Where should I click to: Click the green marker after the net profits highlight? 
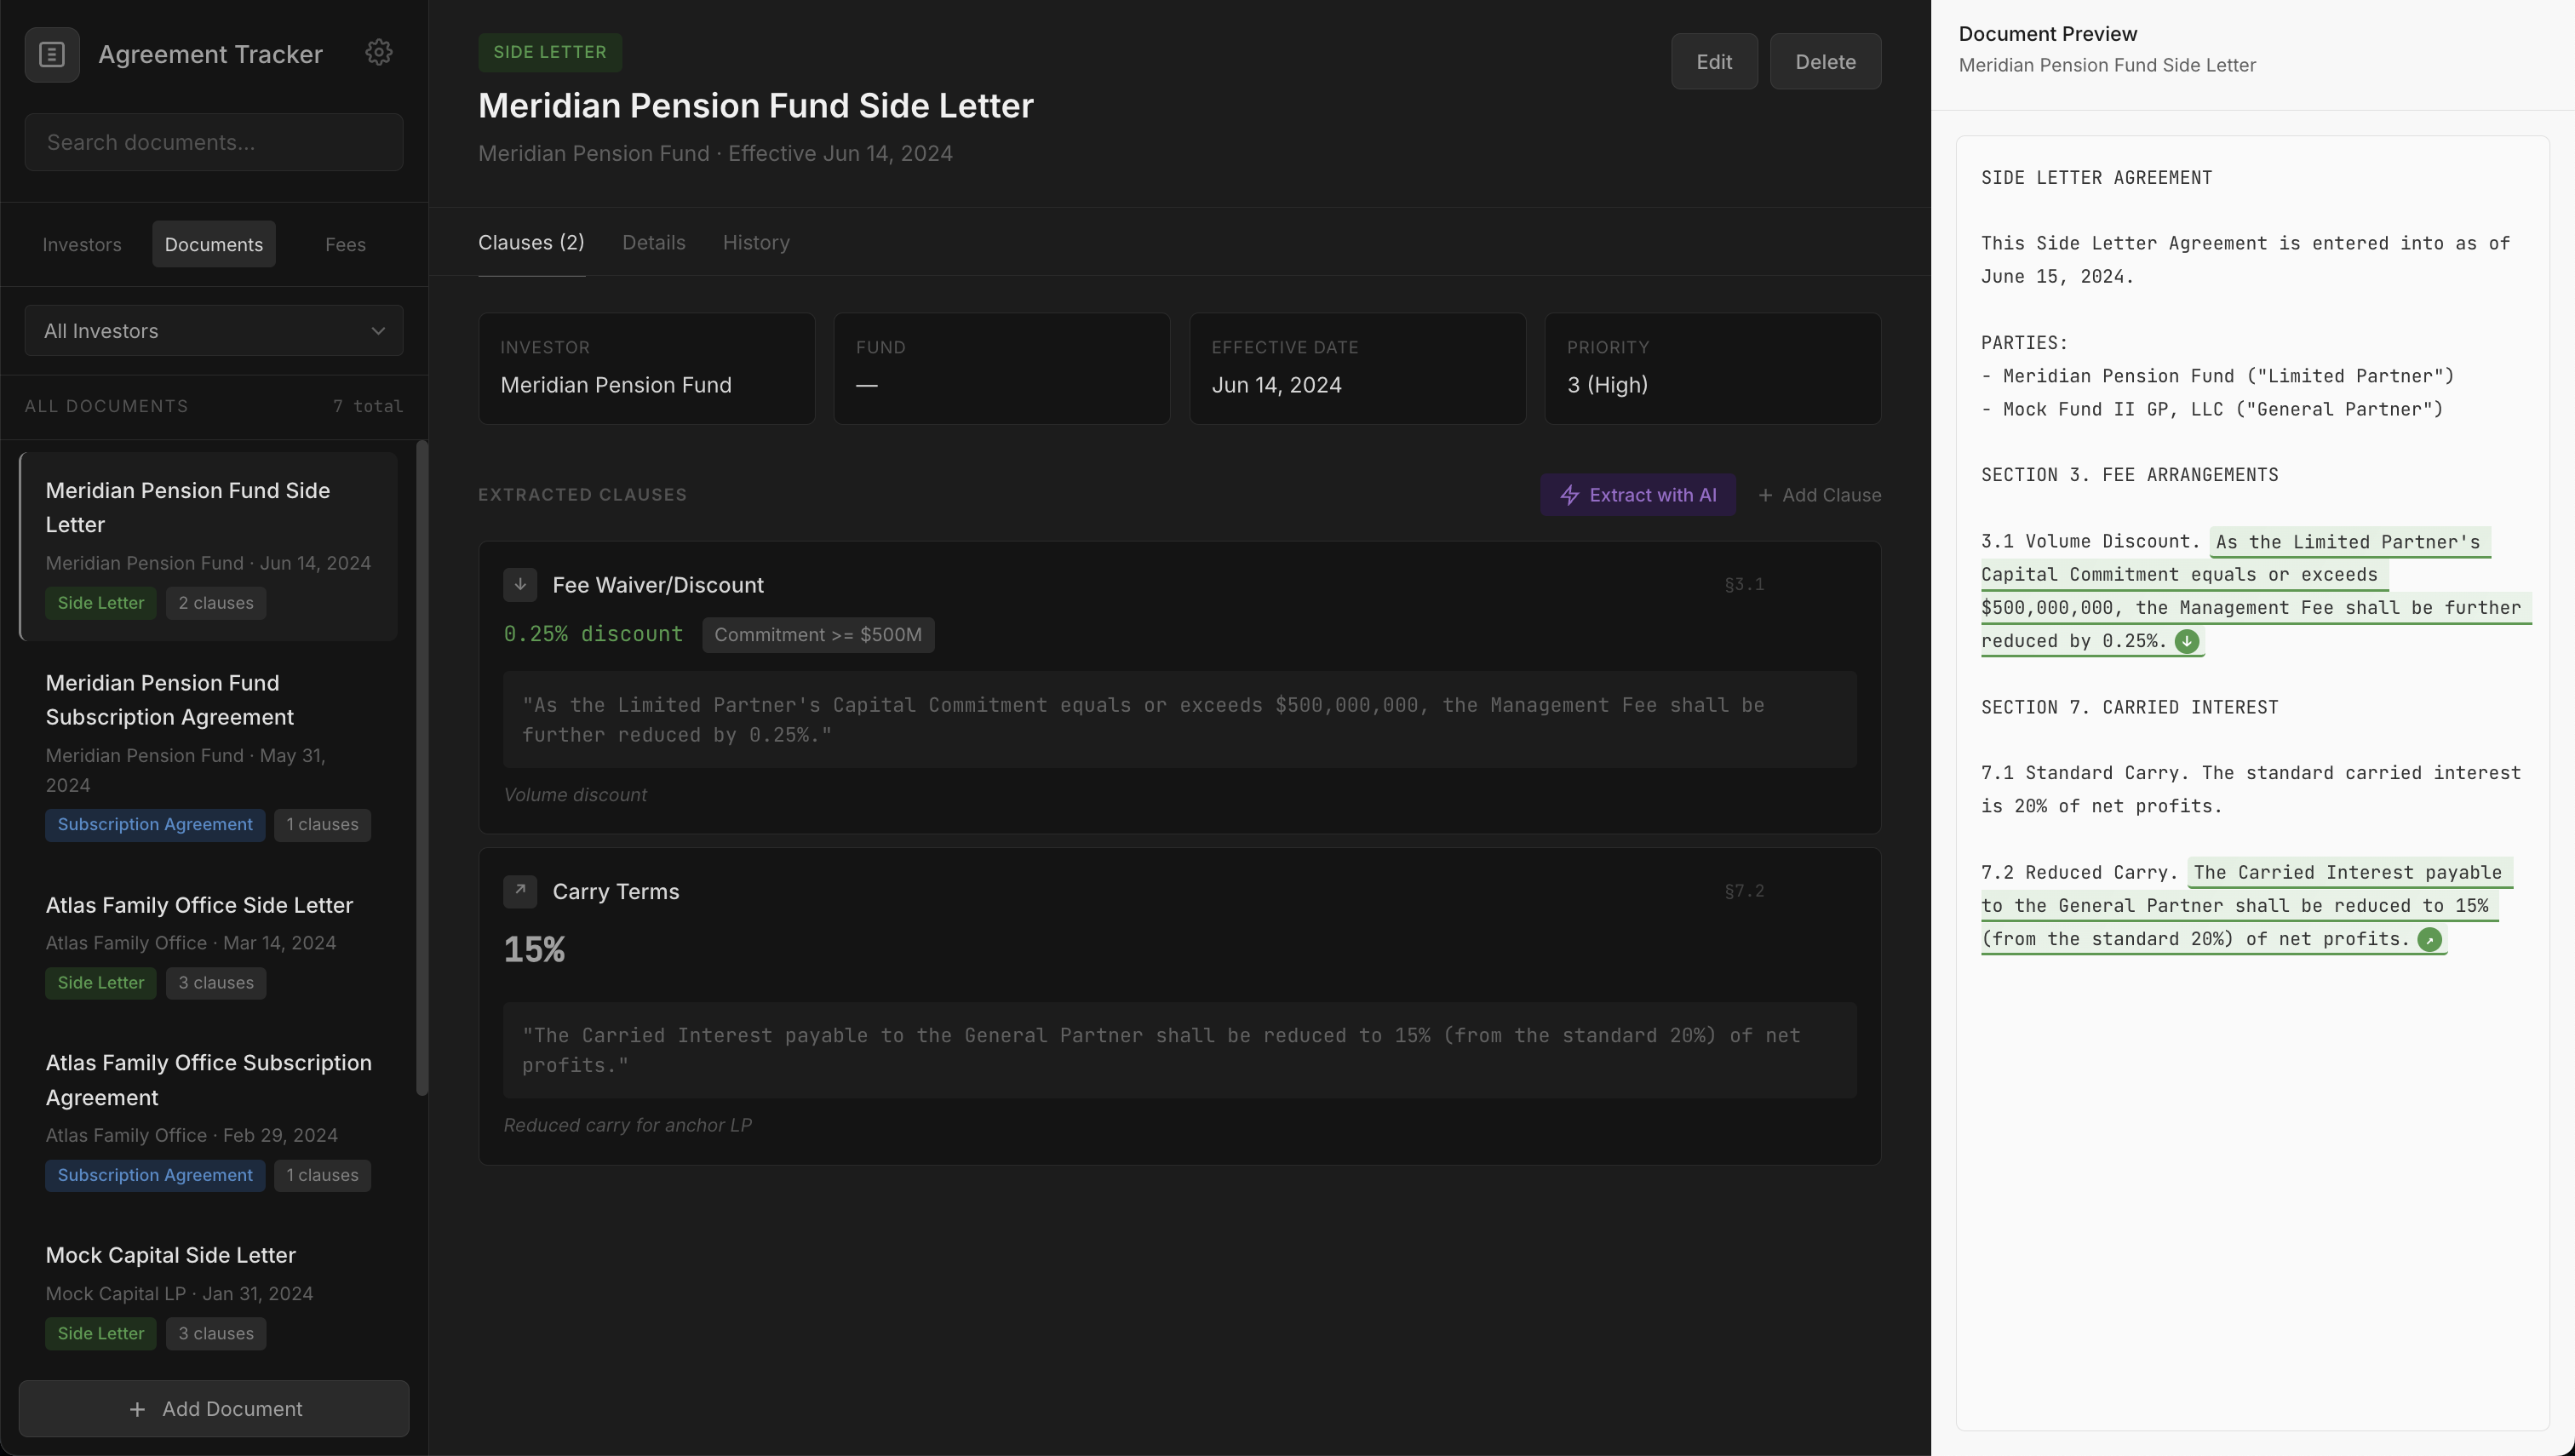2429,940
